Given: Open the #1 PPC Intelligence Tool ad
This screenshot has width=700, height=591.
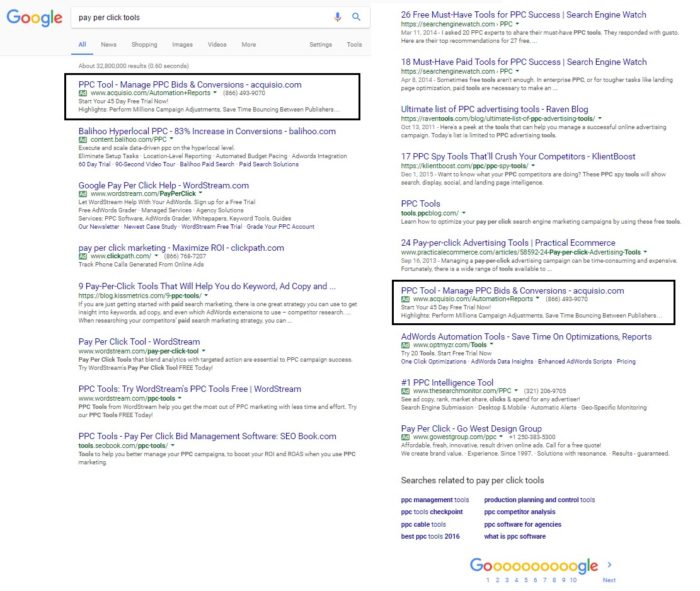Looking at the screenshot, I should point(447,383).
